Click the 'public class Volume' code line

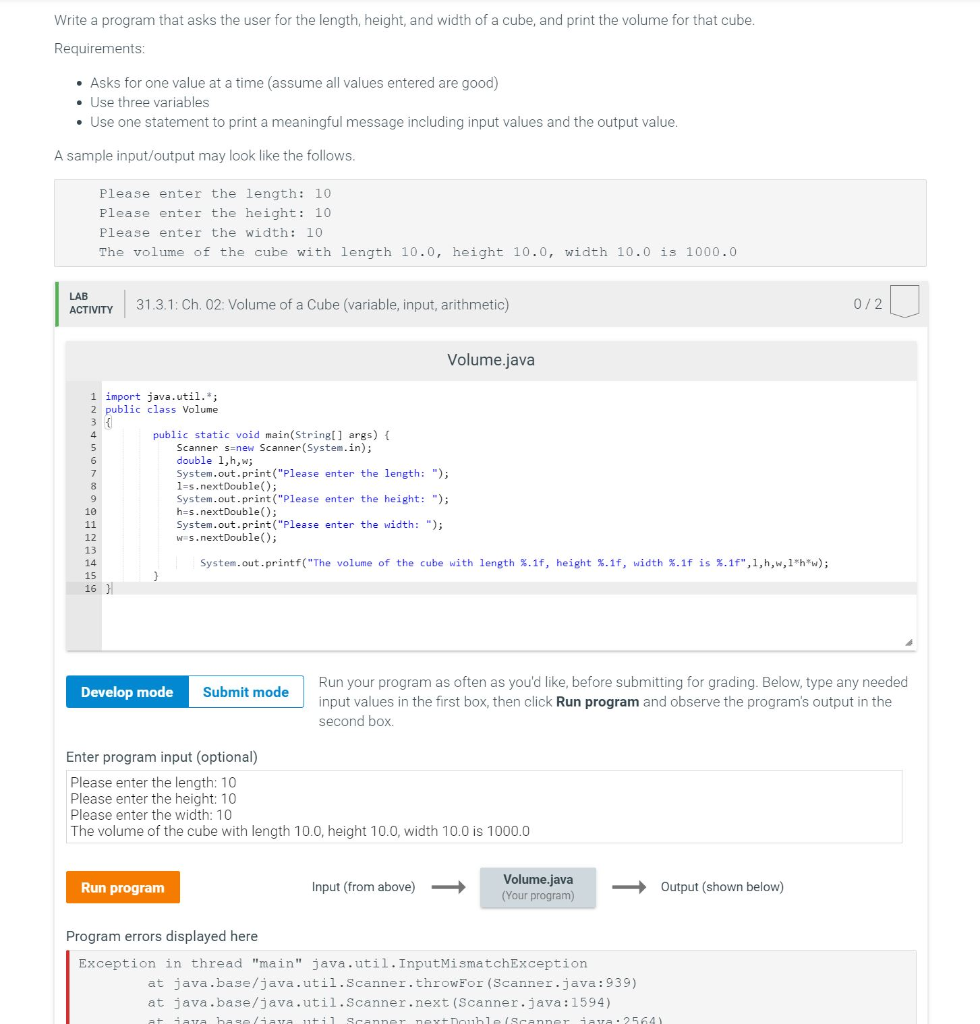click(x=161, y=409)
